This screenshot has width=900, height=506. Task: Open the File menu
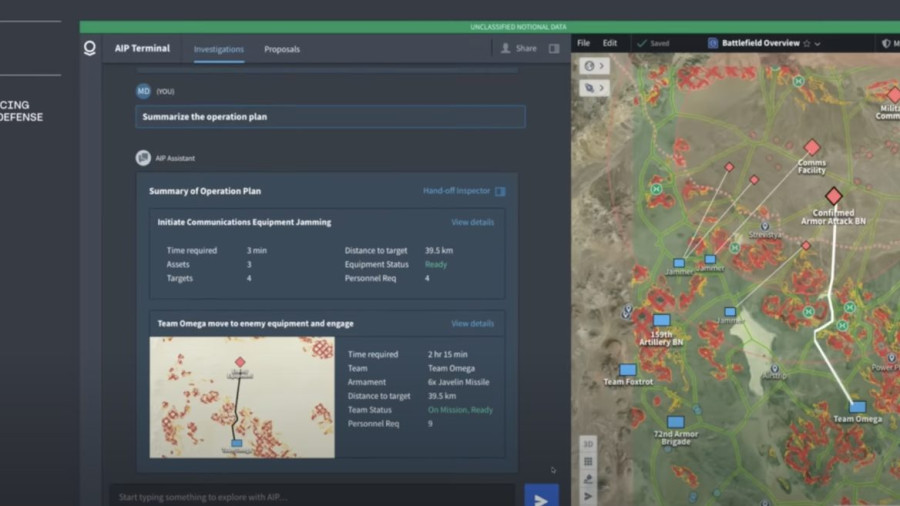(x=583, y=44)
